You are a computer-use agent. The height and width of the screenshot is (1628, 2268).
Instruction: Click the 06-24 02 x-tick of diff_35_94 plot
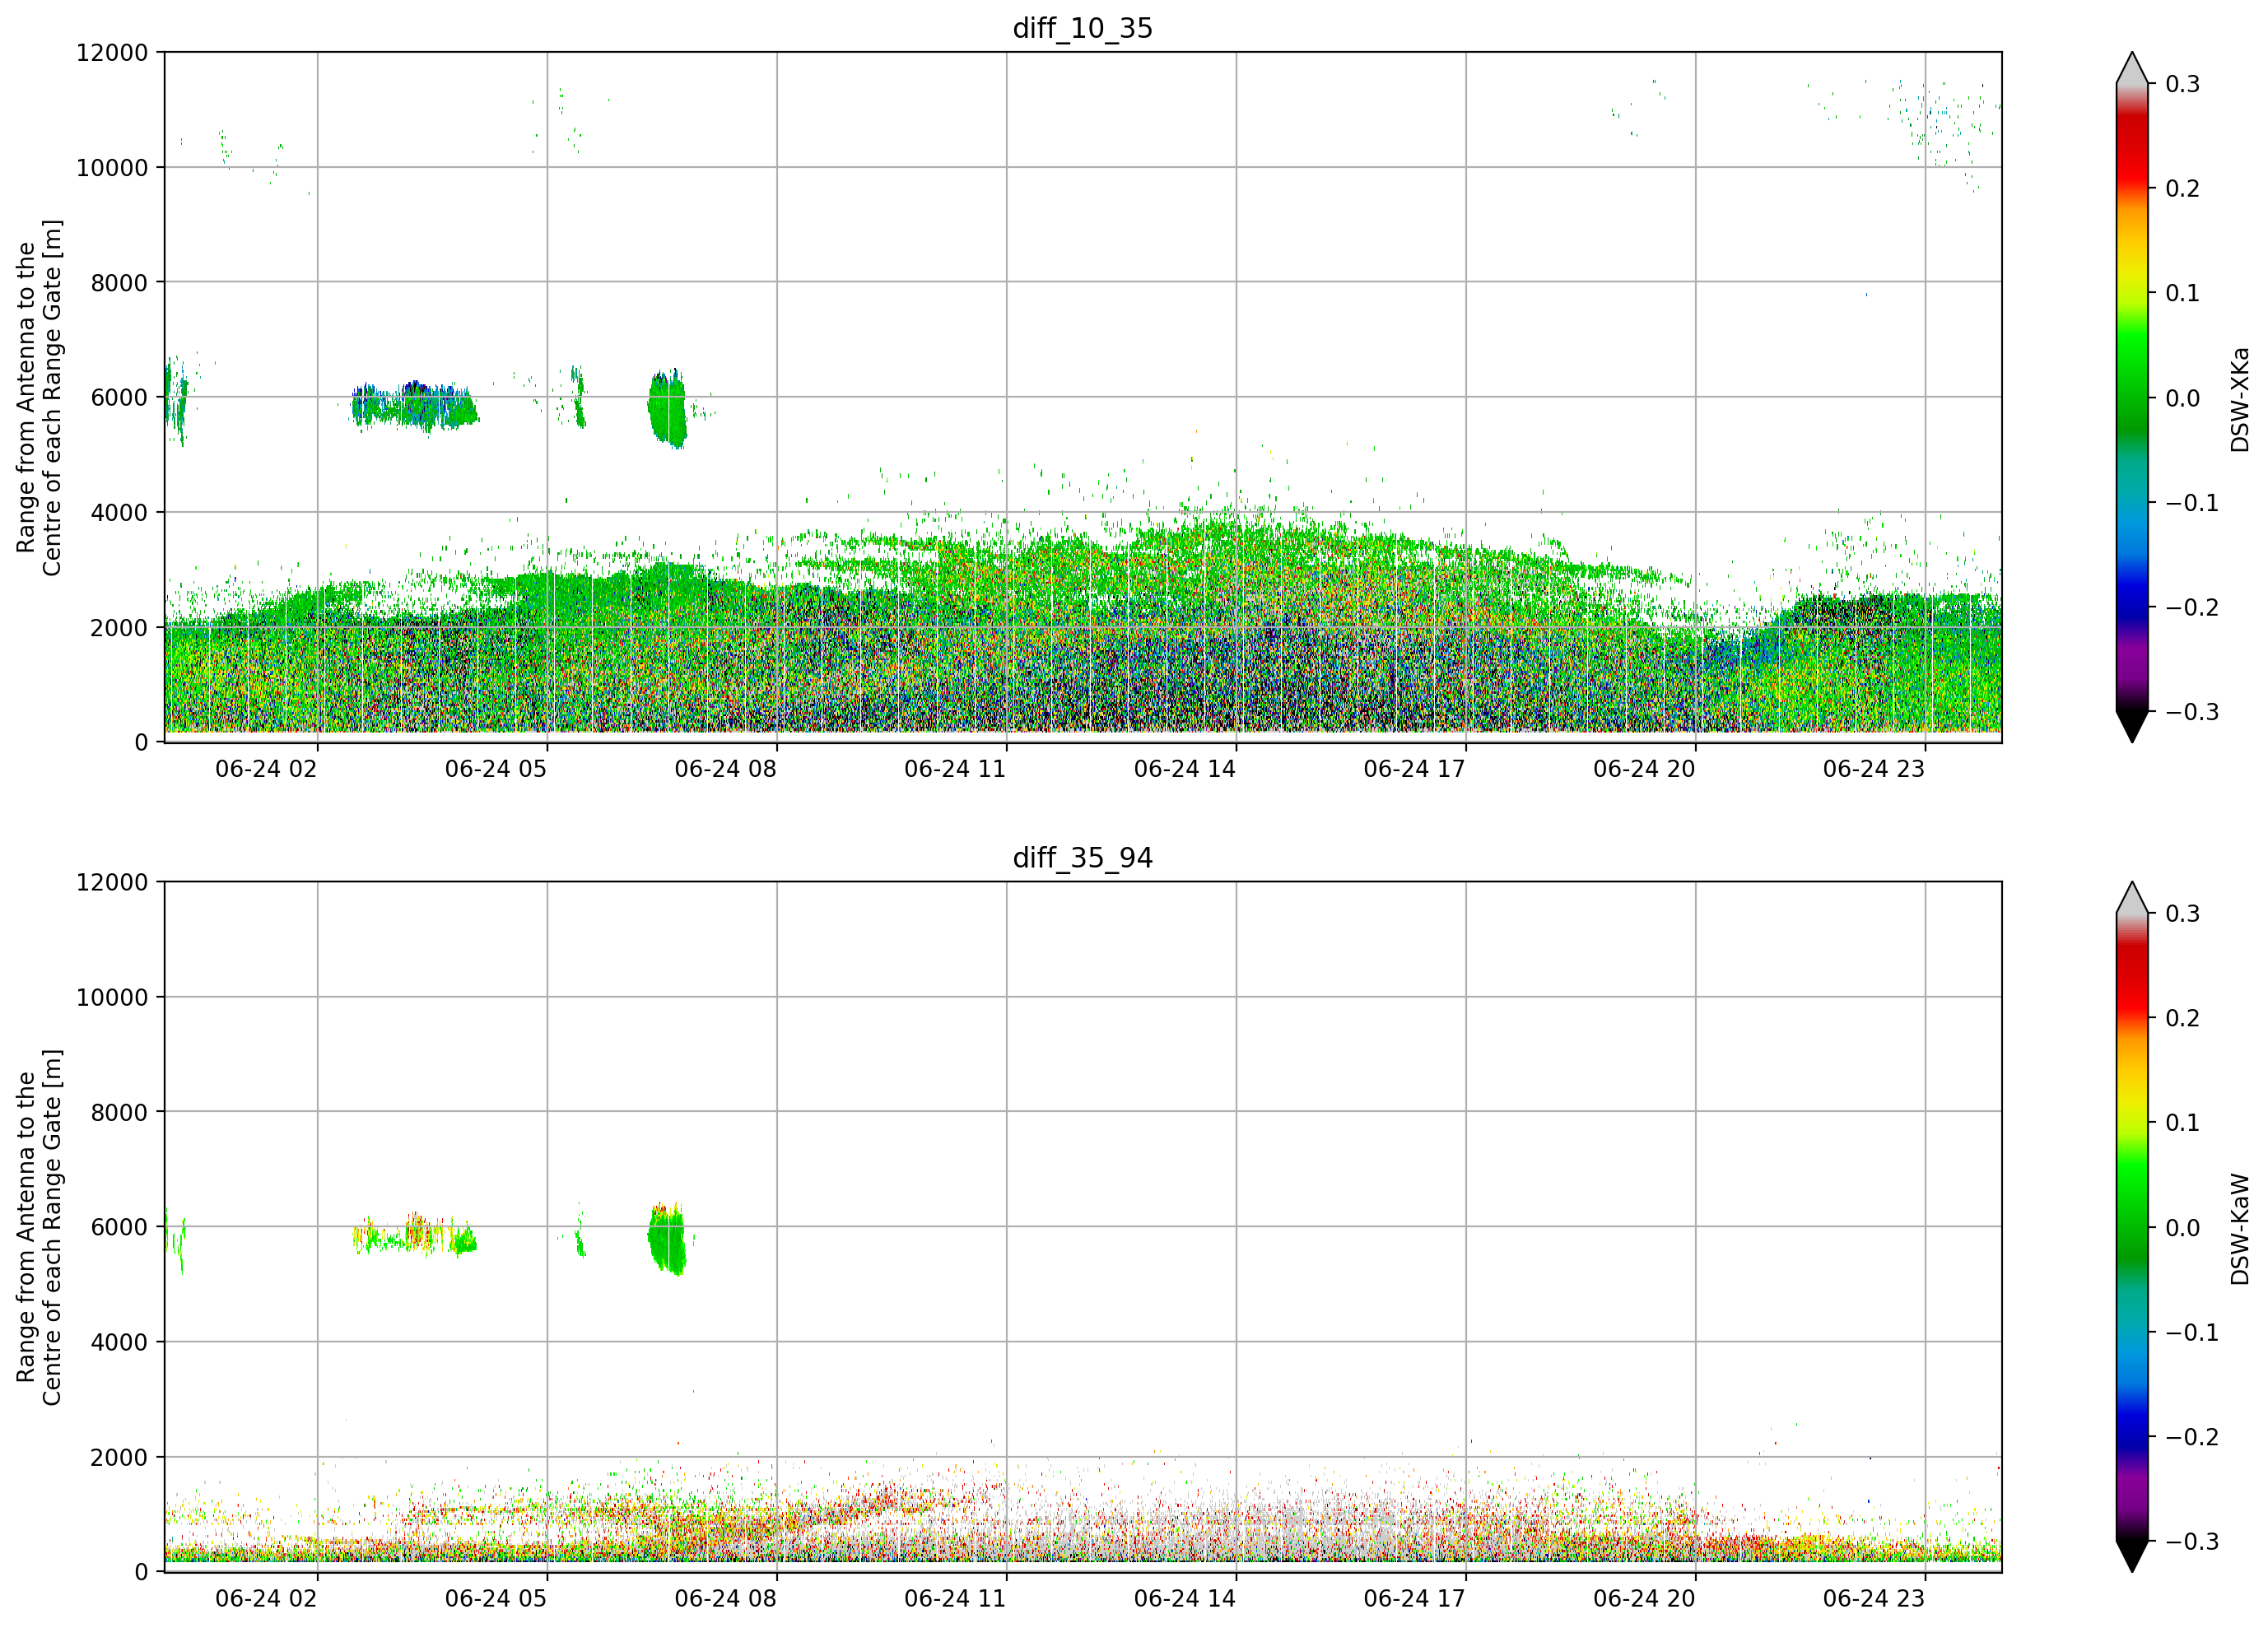click(266, 1599)
